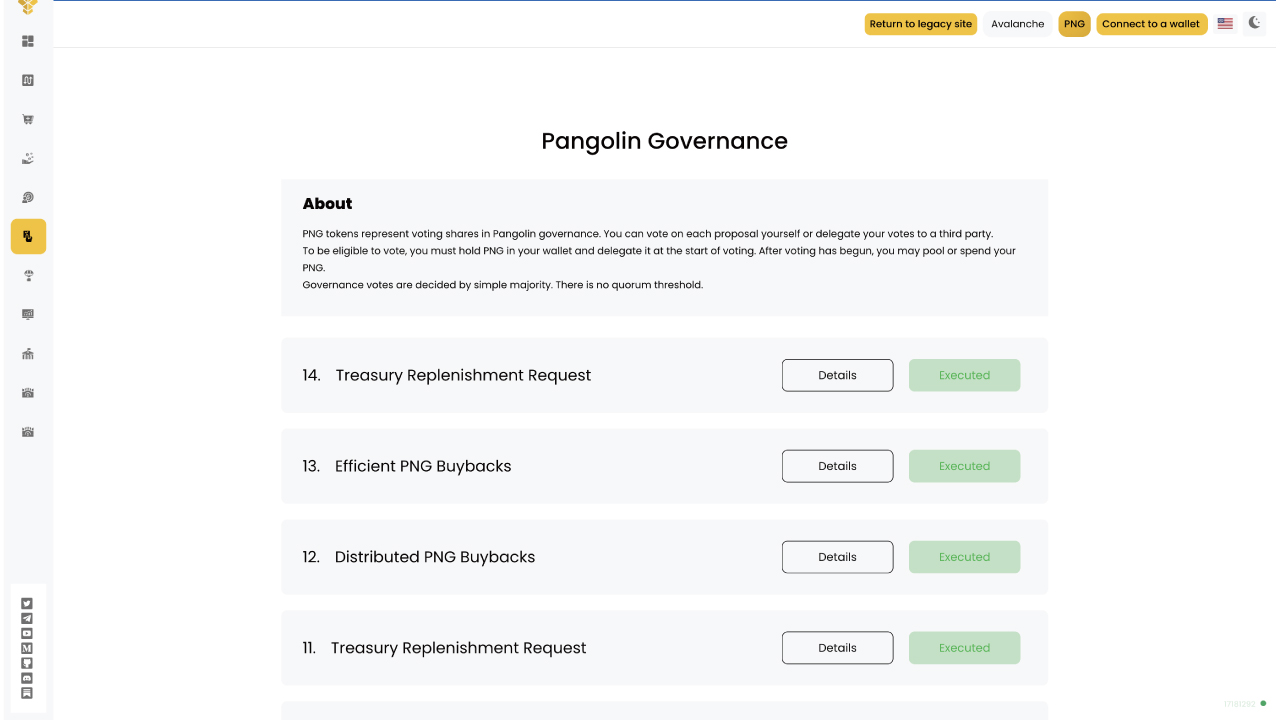Open Pangolin's Discord icon

27,678
